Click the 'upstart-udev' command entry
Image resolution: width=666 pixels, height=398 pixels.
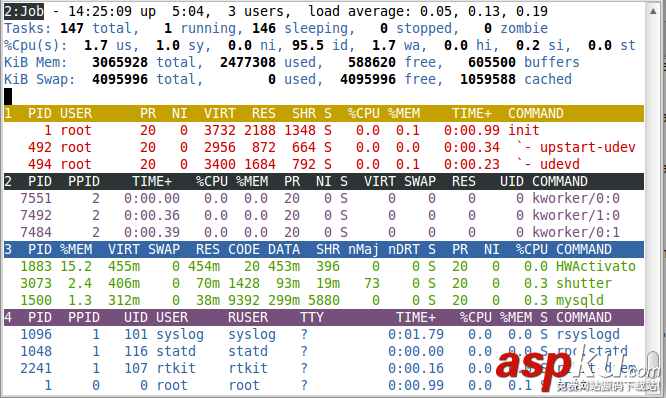click(x=587, y=147)
